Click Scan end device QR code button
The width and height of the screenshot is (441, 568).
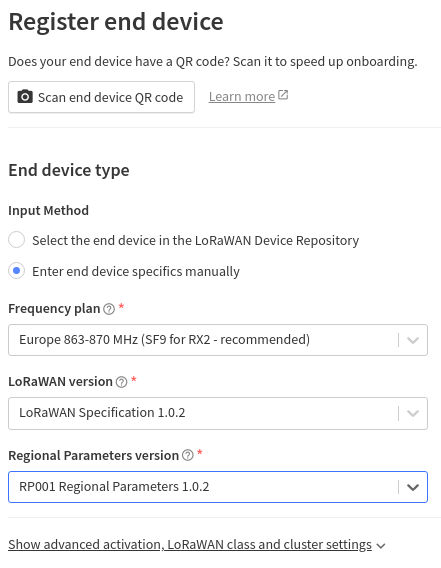click(101, 97)
